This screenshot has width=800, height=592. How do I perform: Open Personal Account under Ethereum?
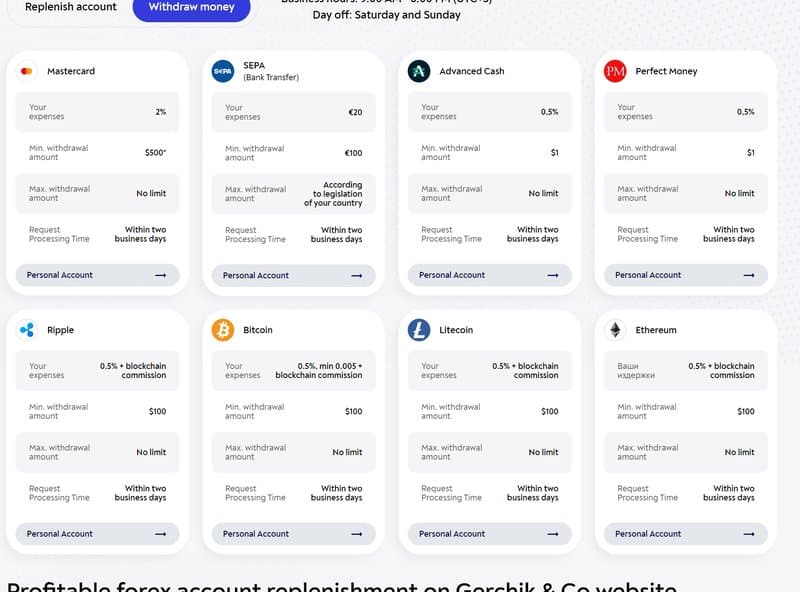(685, 534)
